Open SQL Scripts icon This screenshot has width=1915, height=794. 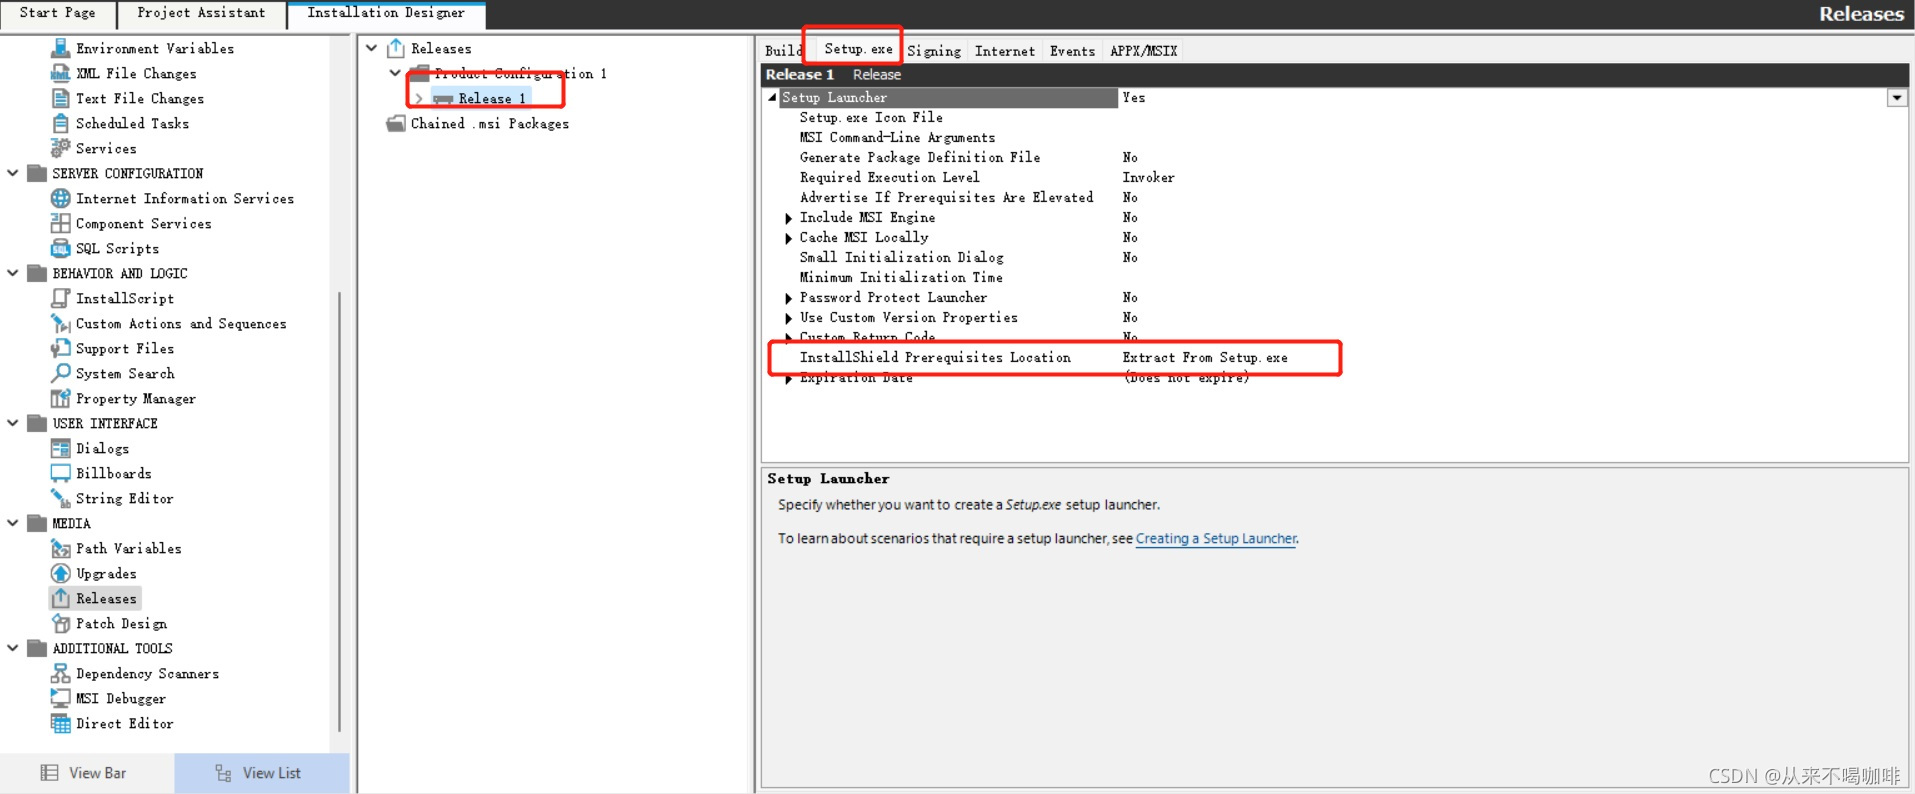click(60, 248)
